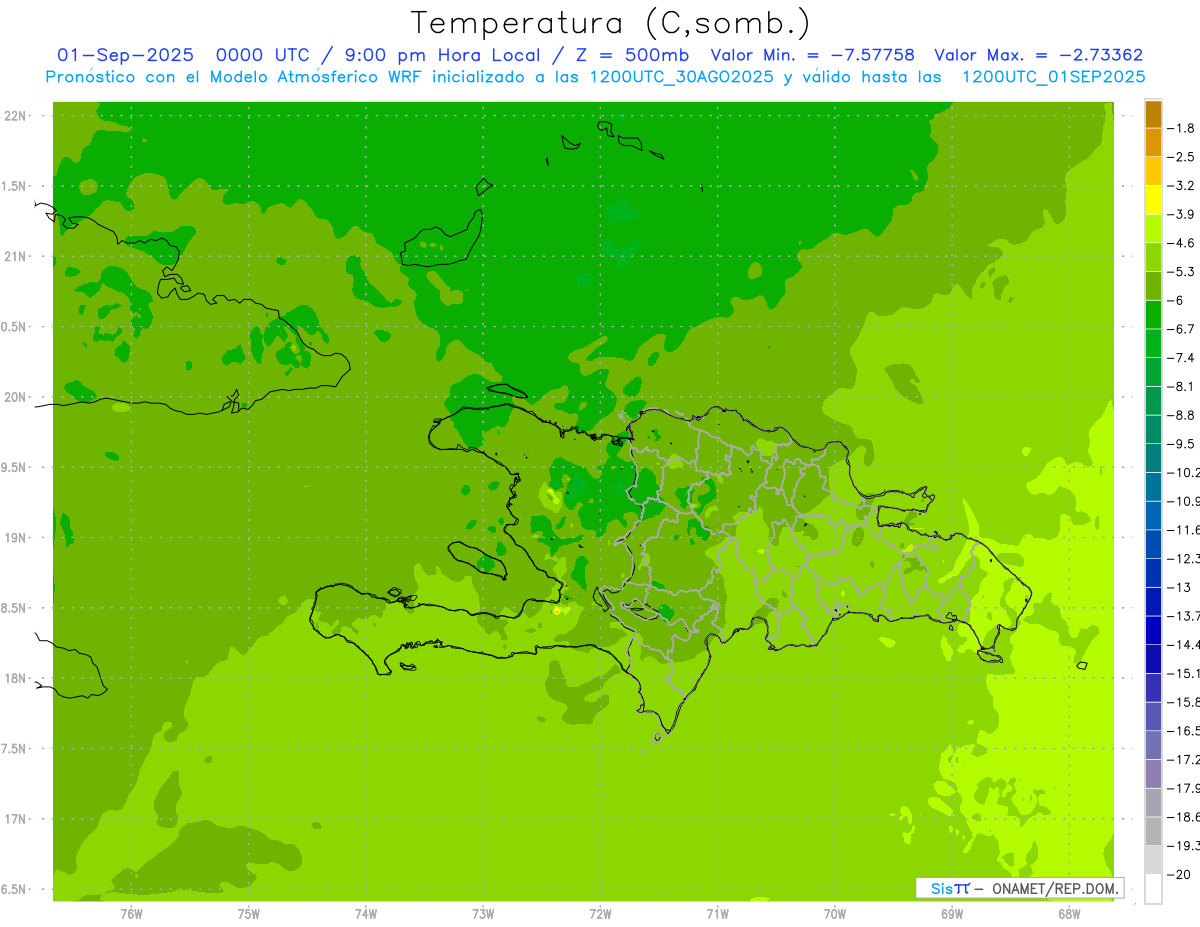Click the '-3.9' colorbar label

pos(1182,215)
